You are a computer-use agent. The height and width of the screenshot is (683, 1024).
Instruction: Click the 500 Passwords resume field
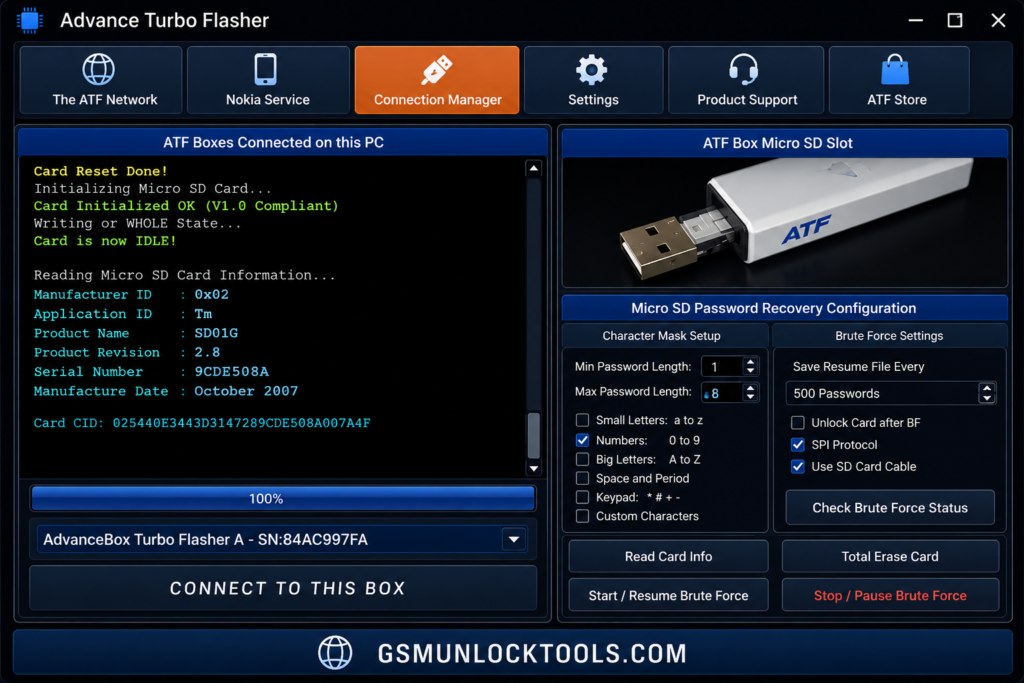882,393
